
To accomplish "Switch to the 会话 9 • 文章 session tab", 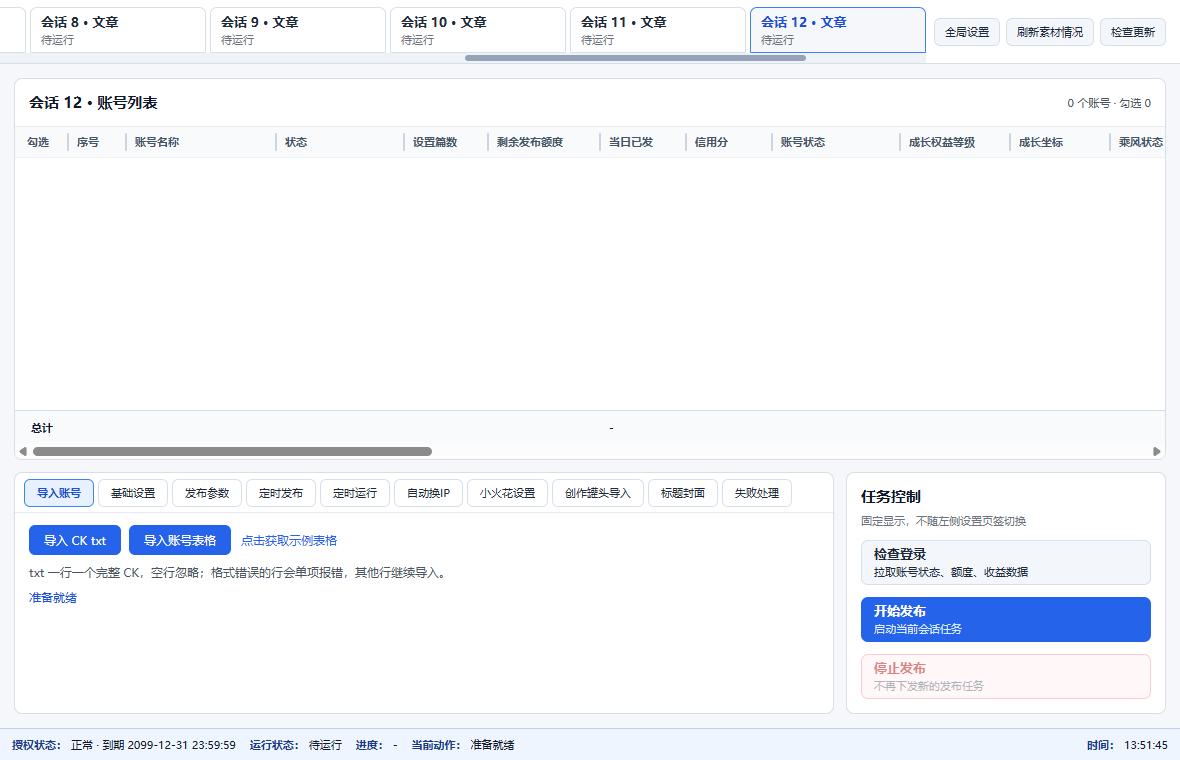I will 297,30.
